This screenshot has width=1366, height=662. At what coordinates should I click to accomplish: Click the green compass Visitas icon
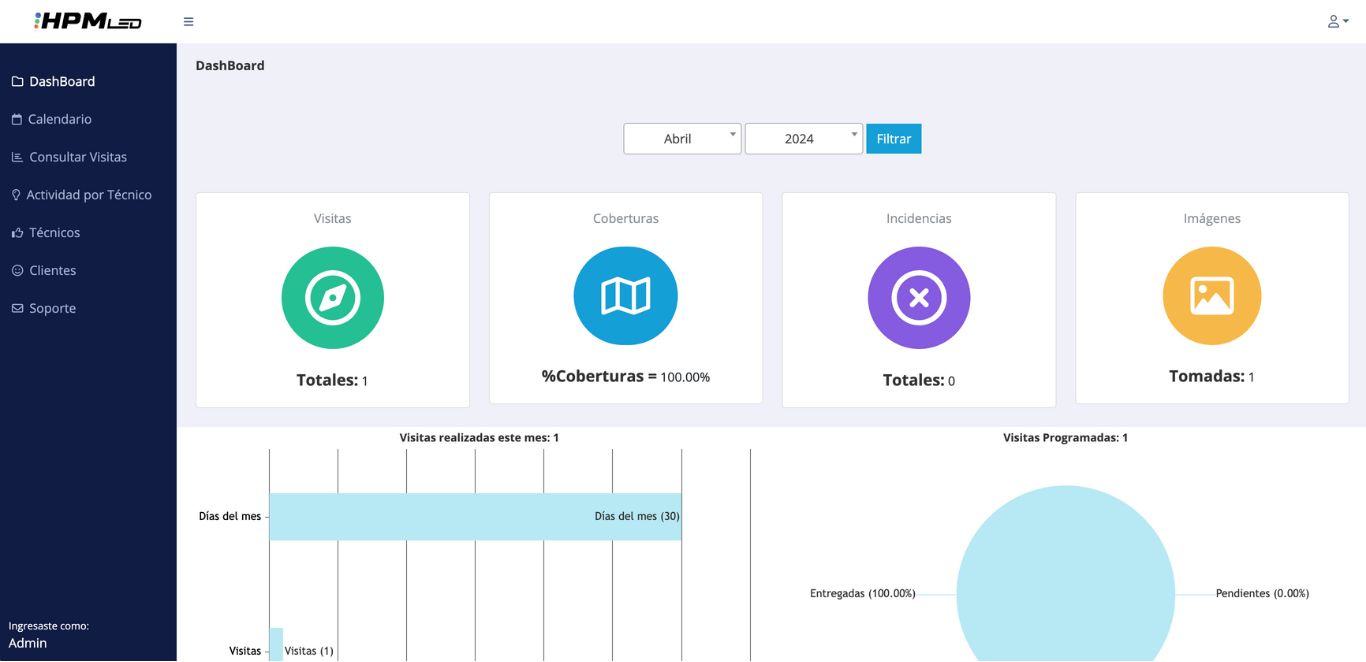[x=332, y=298]
